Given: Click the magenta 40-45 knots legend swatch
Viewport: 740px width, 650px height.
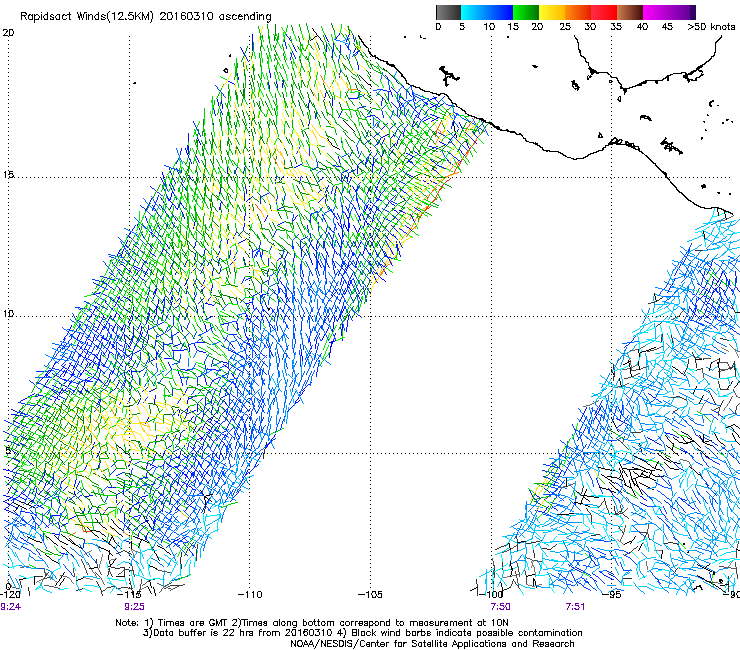Looking at the screenshot, I should click(x=656, y=12).
